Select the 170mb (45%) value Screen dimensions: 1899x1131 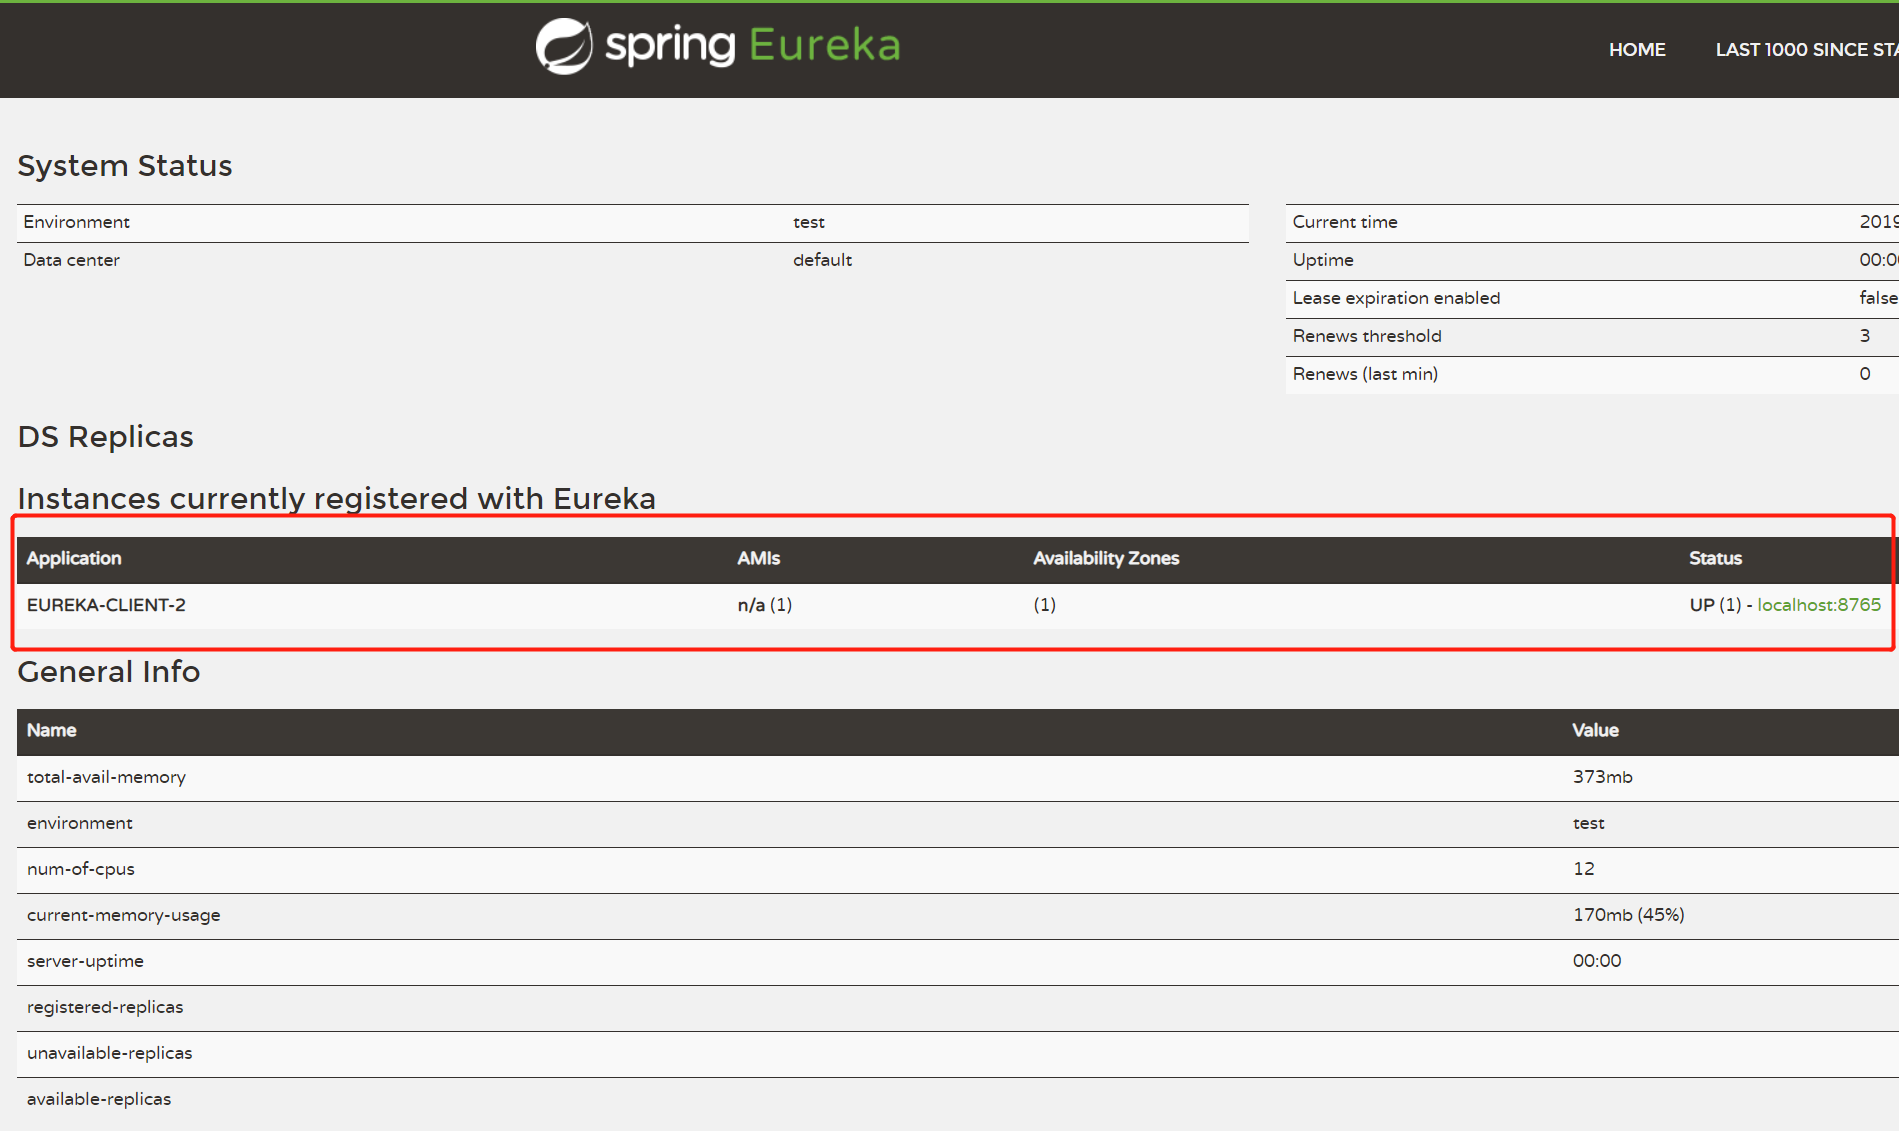click(1628, 915)
